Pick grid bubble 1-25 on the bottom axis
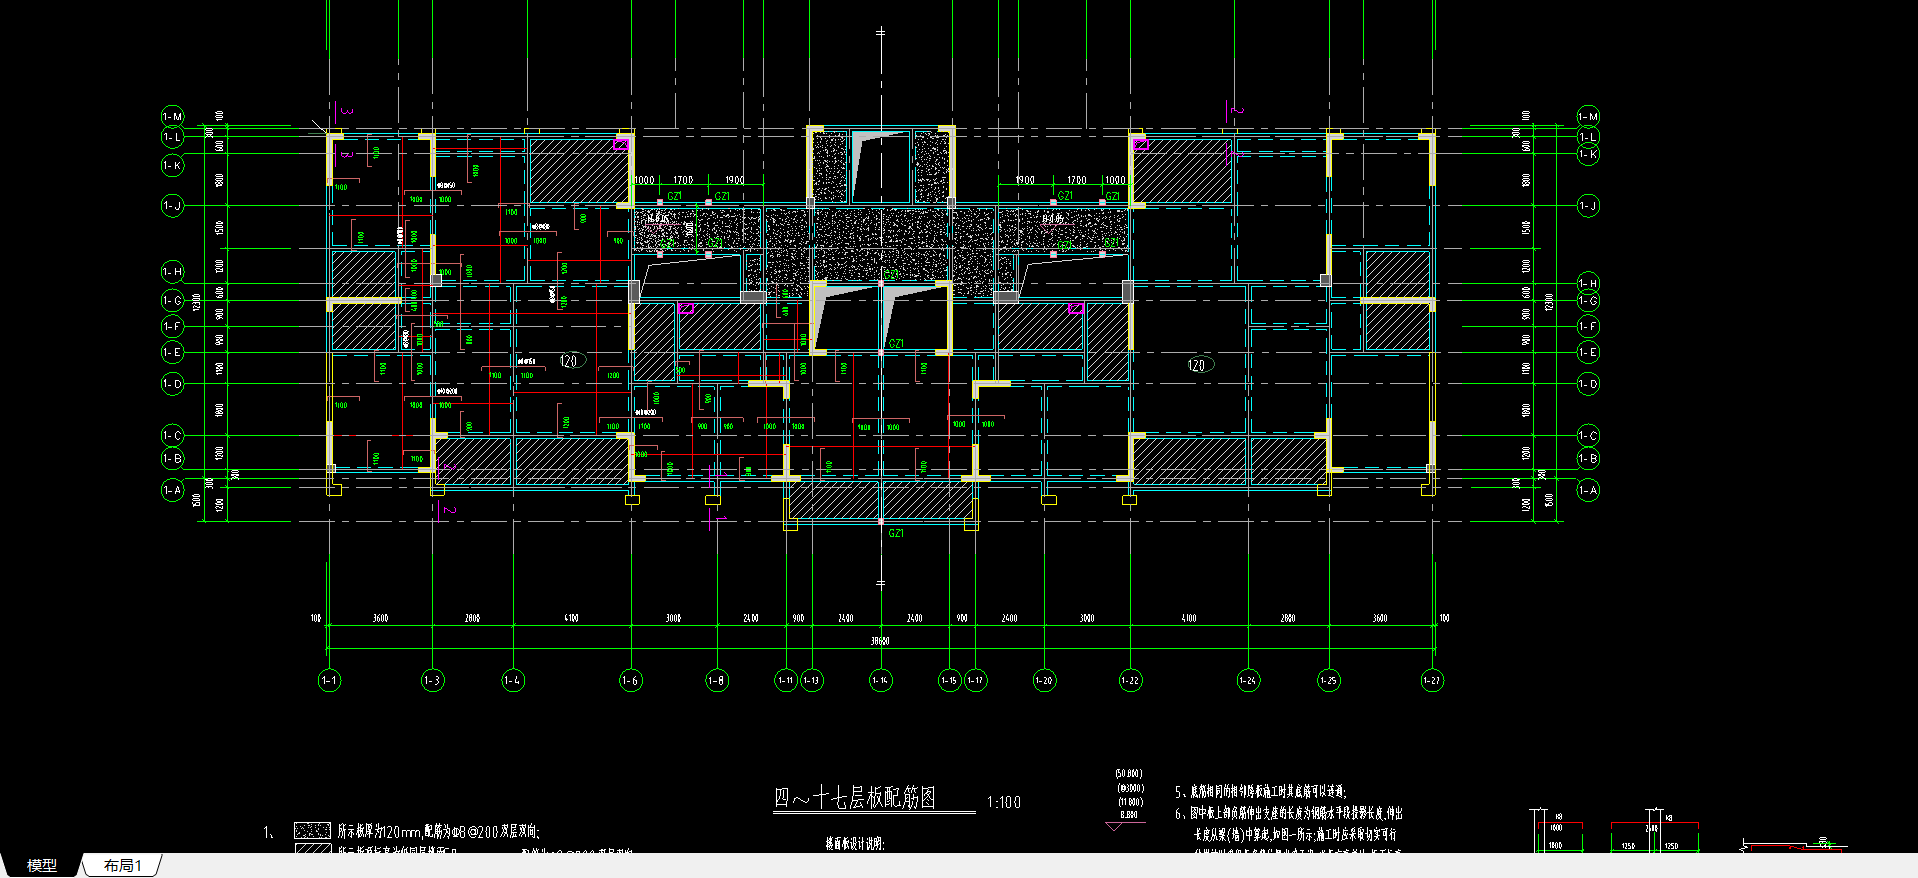The width and height of the screenshot is (1918, 878). coord(1328,681)
